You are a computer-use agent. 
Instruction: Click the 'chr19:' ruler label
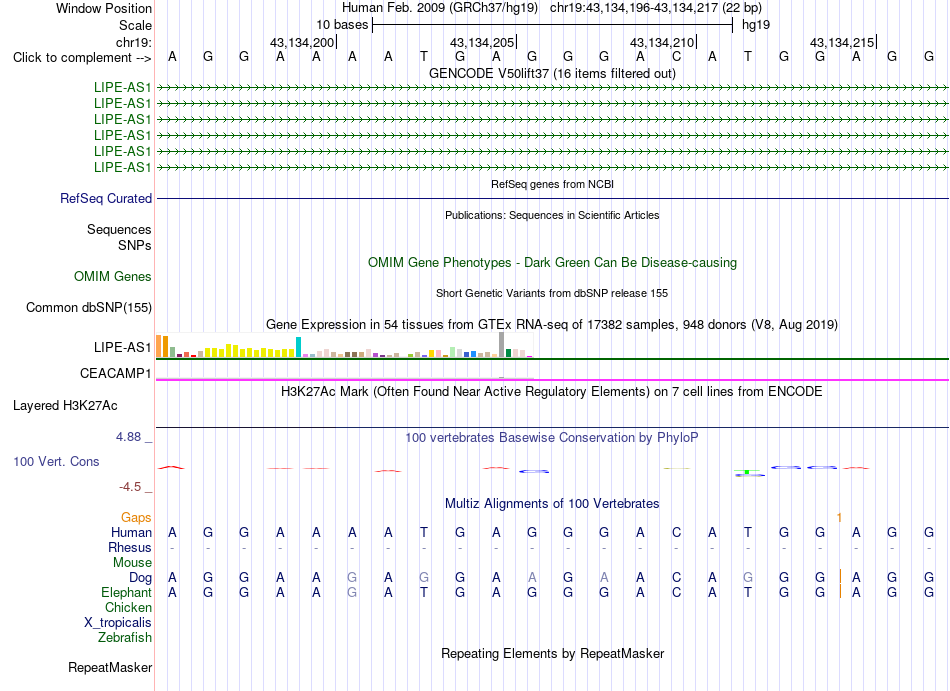point(133,42)
